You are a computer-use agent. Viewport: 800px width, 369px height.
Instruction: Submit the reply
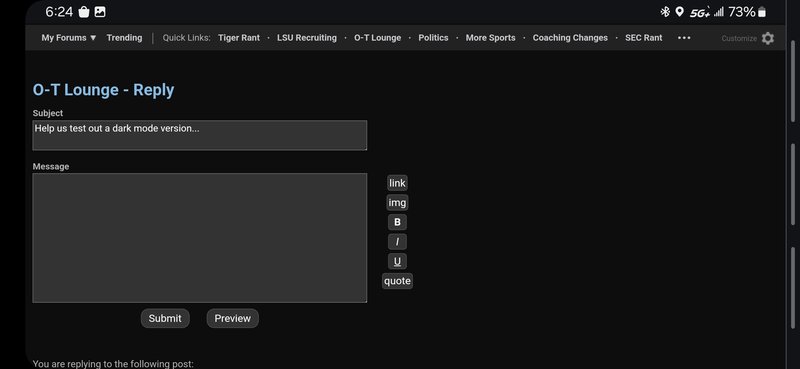click(165, 318)
